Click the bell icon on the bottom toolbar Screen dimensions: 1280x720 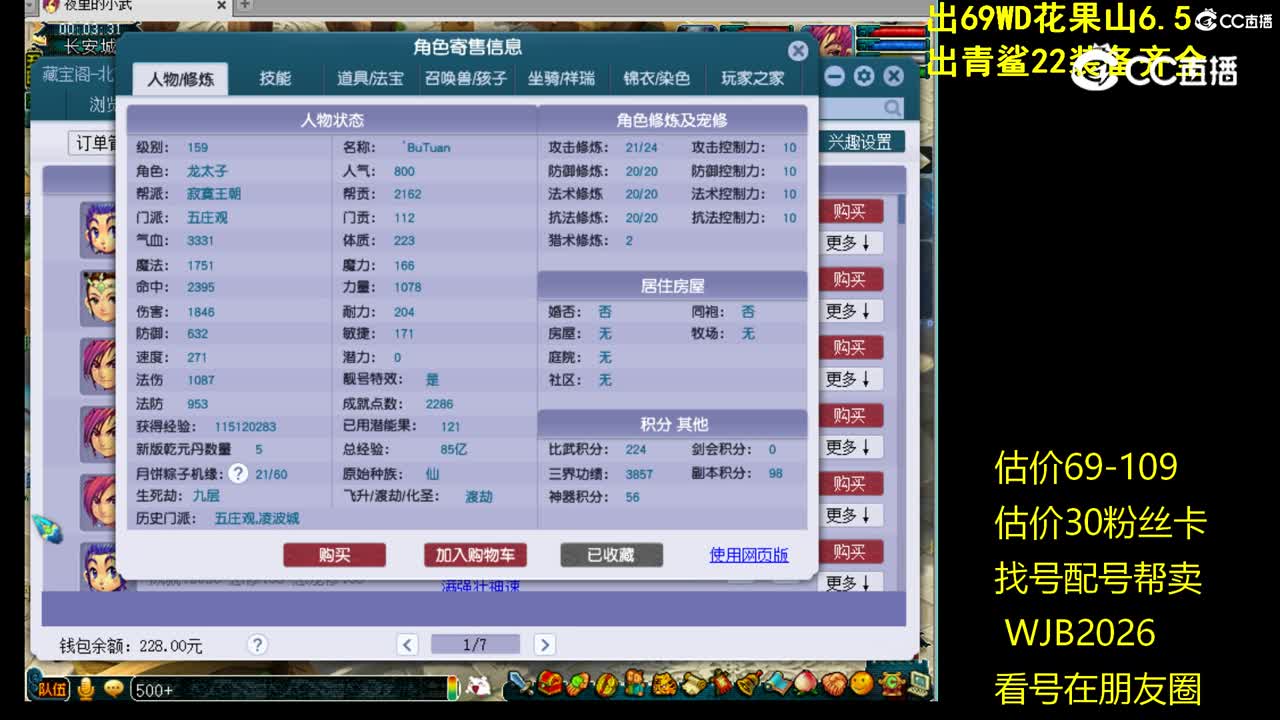pos(748,686)
